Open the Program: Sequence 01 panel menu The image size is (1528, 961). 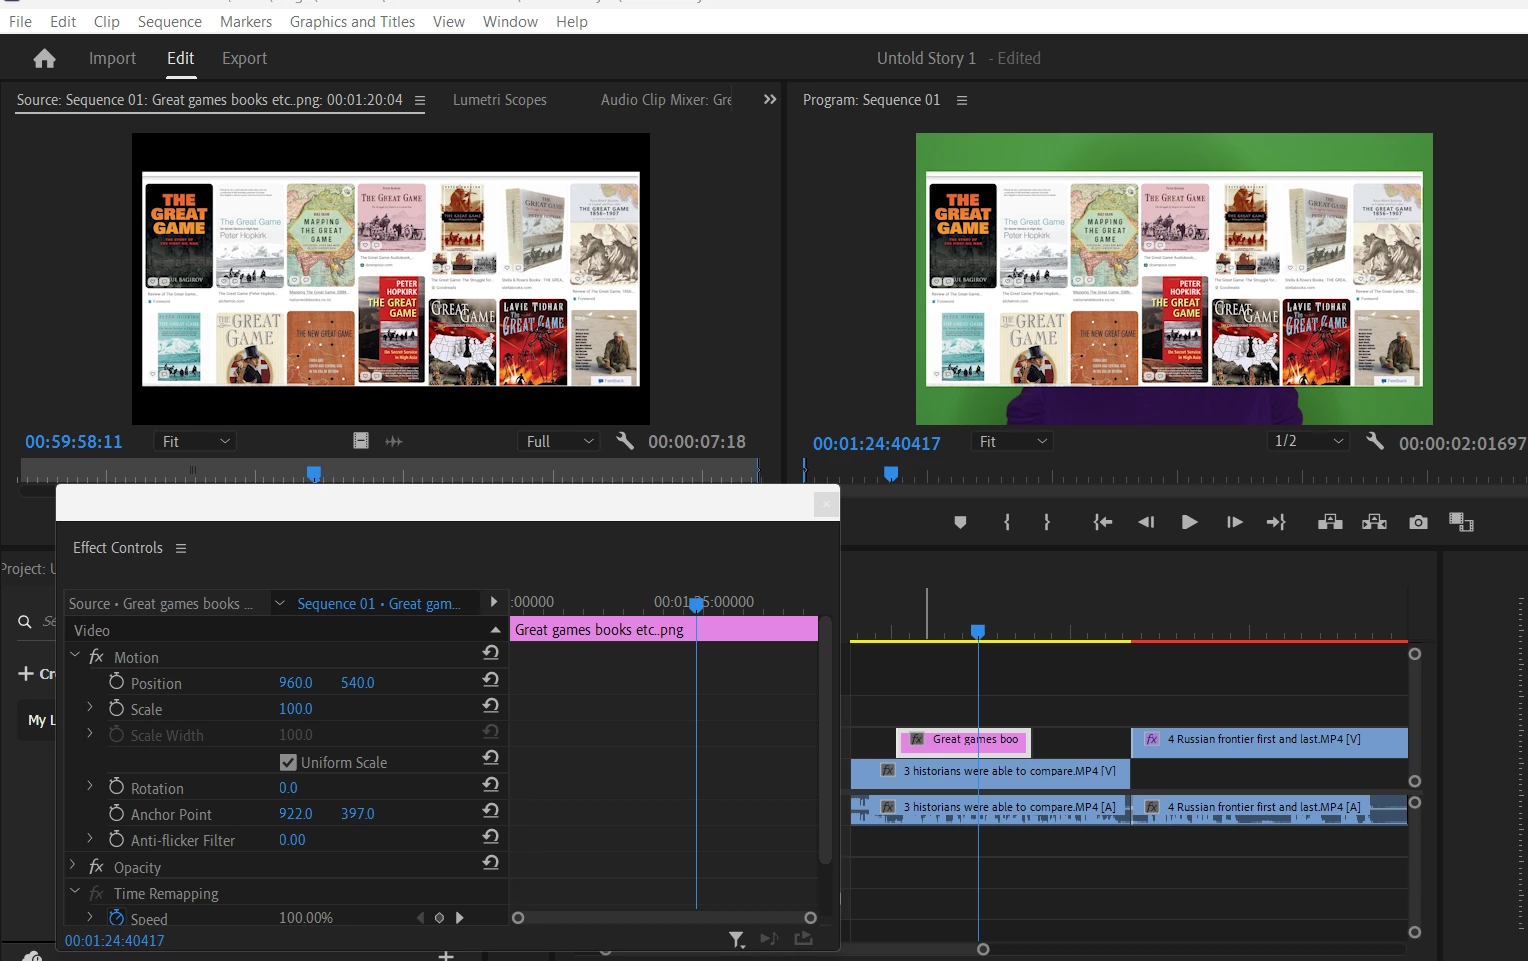tap(962, 100)
